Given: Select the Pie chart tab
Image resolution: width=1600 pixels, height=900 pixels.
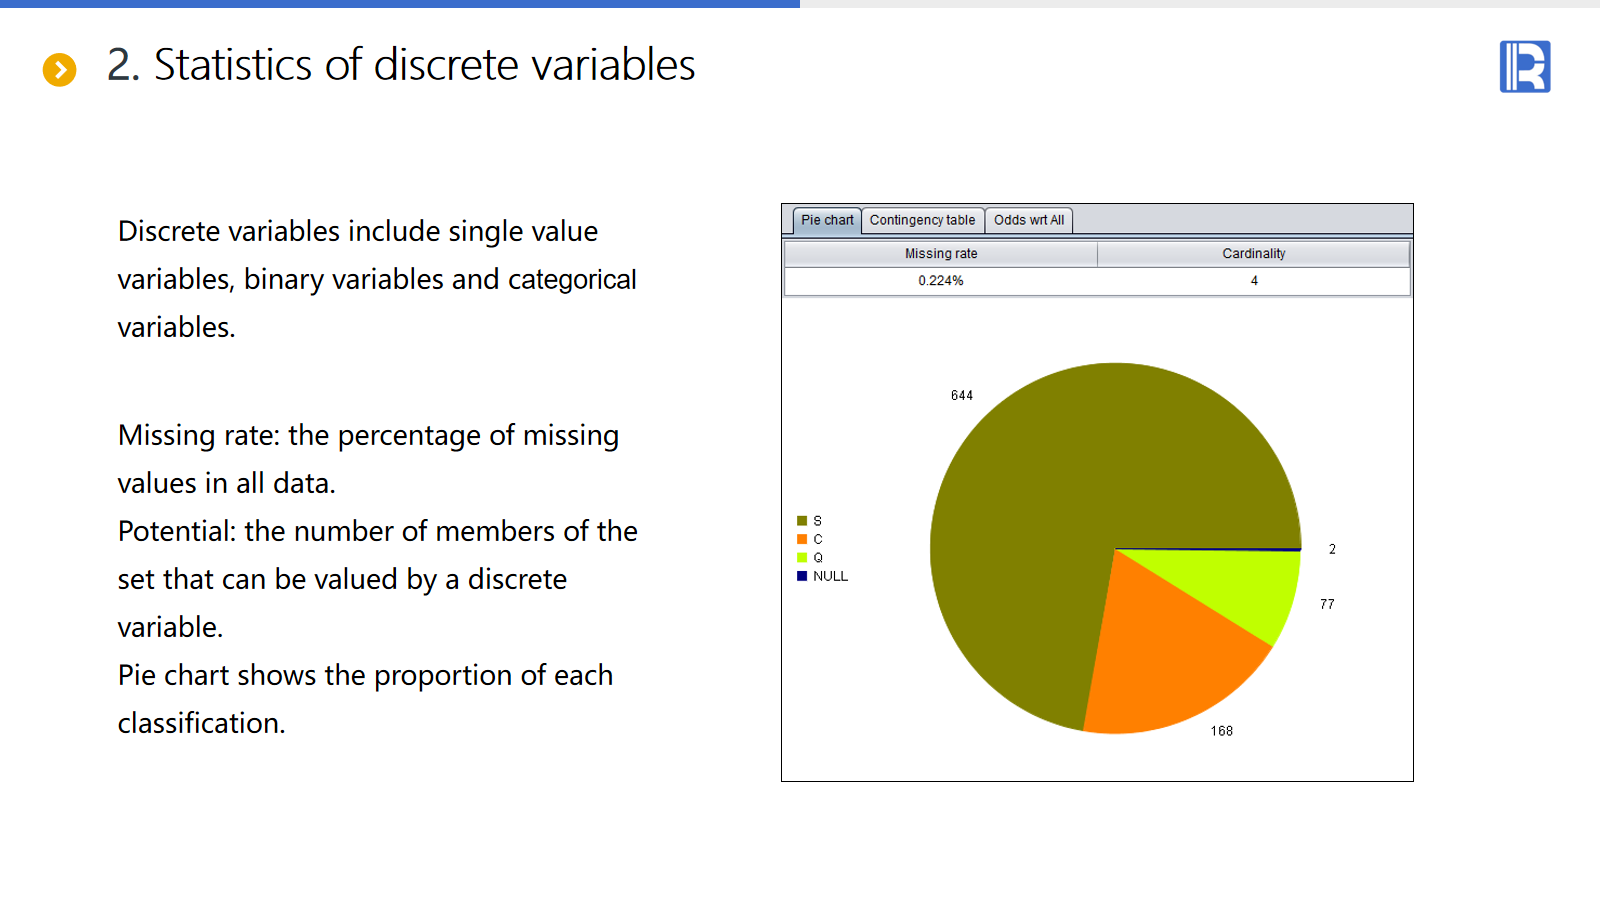Looking at the screenshot, I should [827, 220].
